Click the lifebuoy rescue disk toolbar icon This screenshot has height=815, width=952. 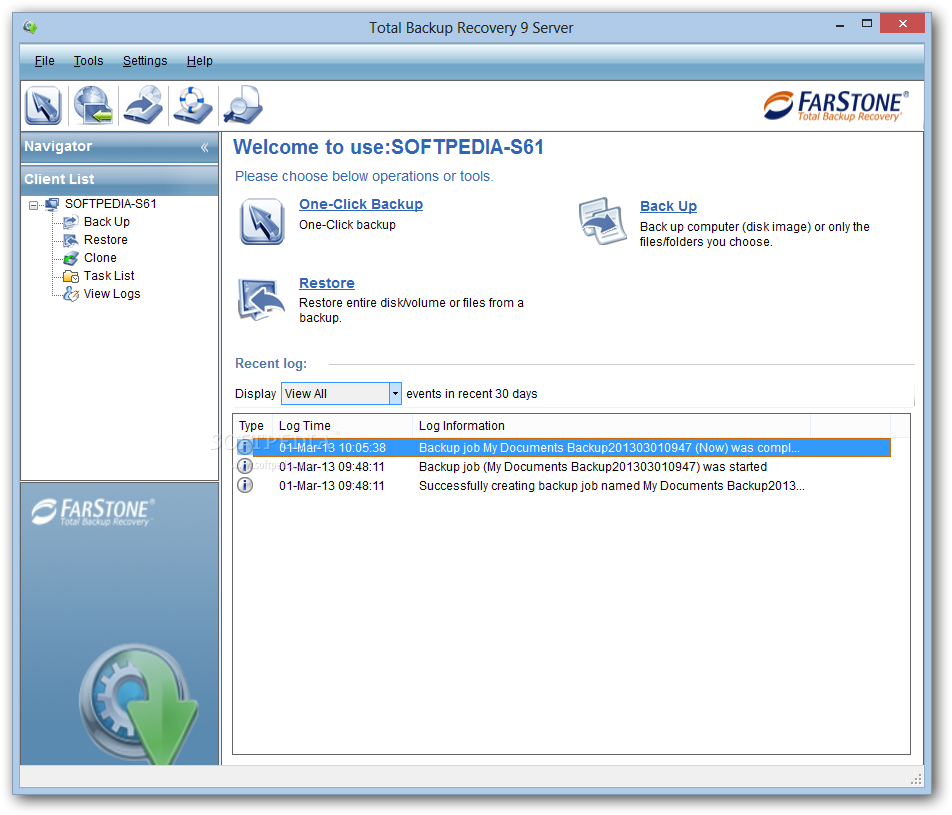pyautogui.click(x=192, y=105)
